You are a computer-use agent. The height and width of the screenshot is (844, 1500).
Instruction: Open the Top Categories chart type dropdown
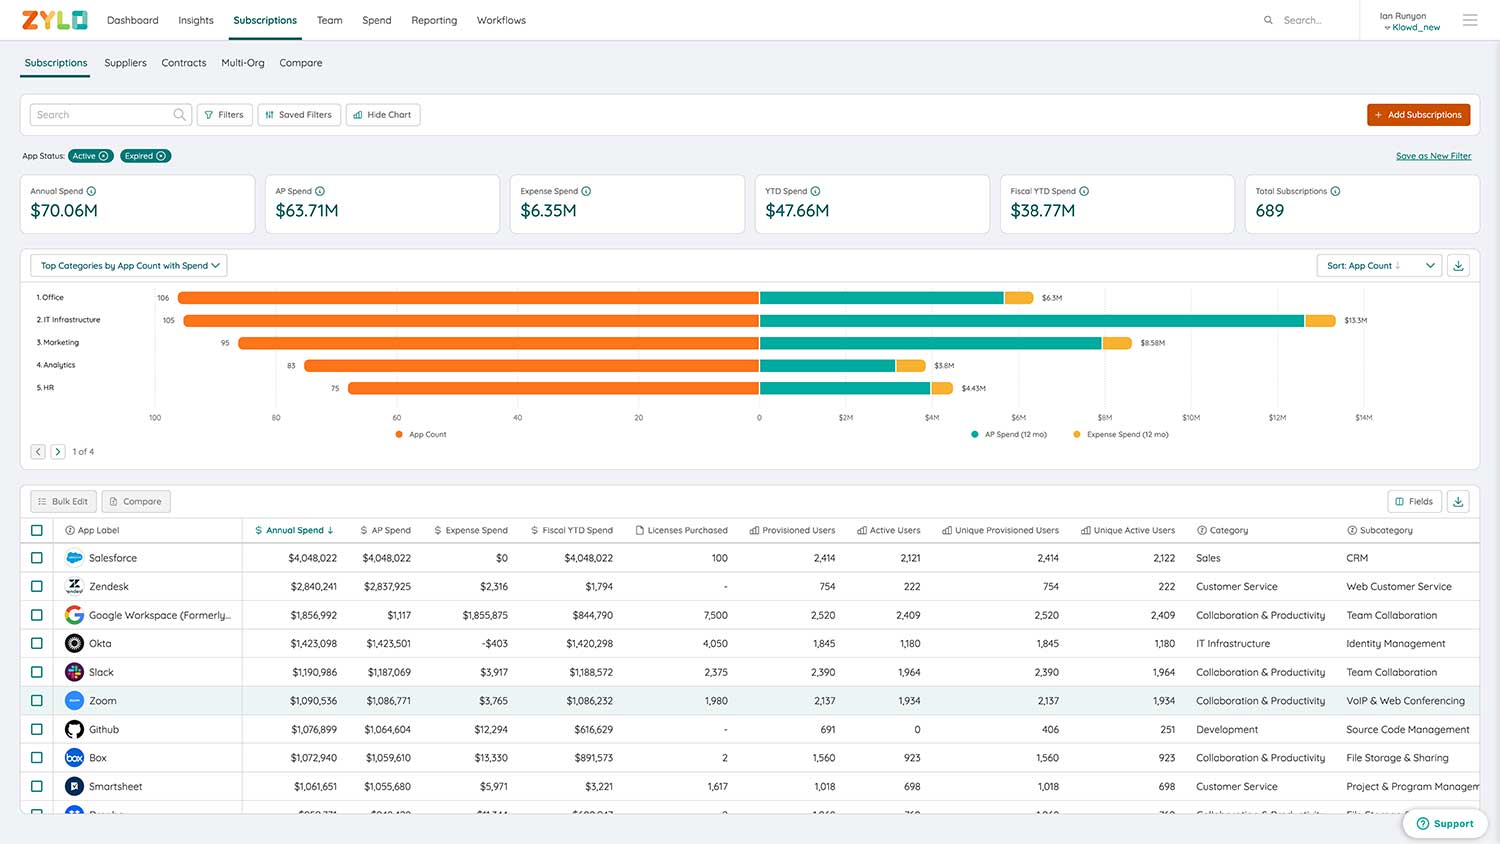(128, 265)
